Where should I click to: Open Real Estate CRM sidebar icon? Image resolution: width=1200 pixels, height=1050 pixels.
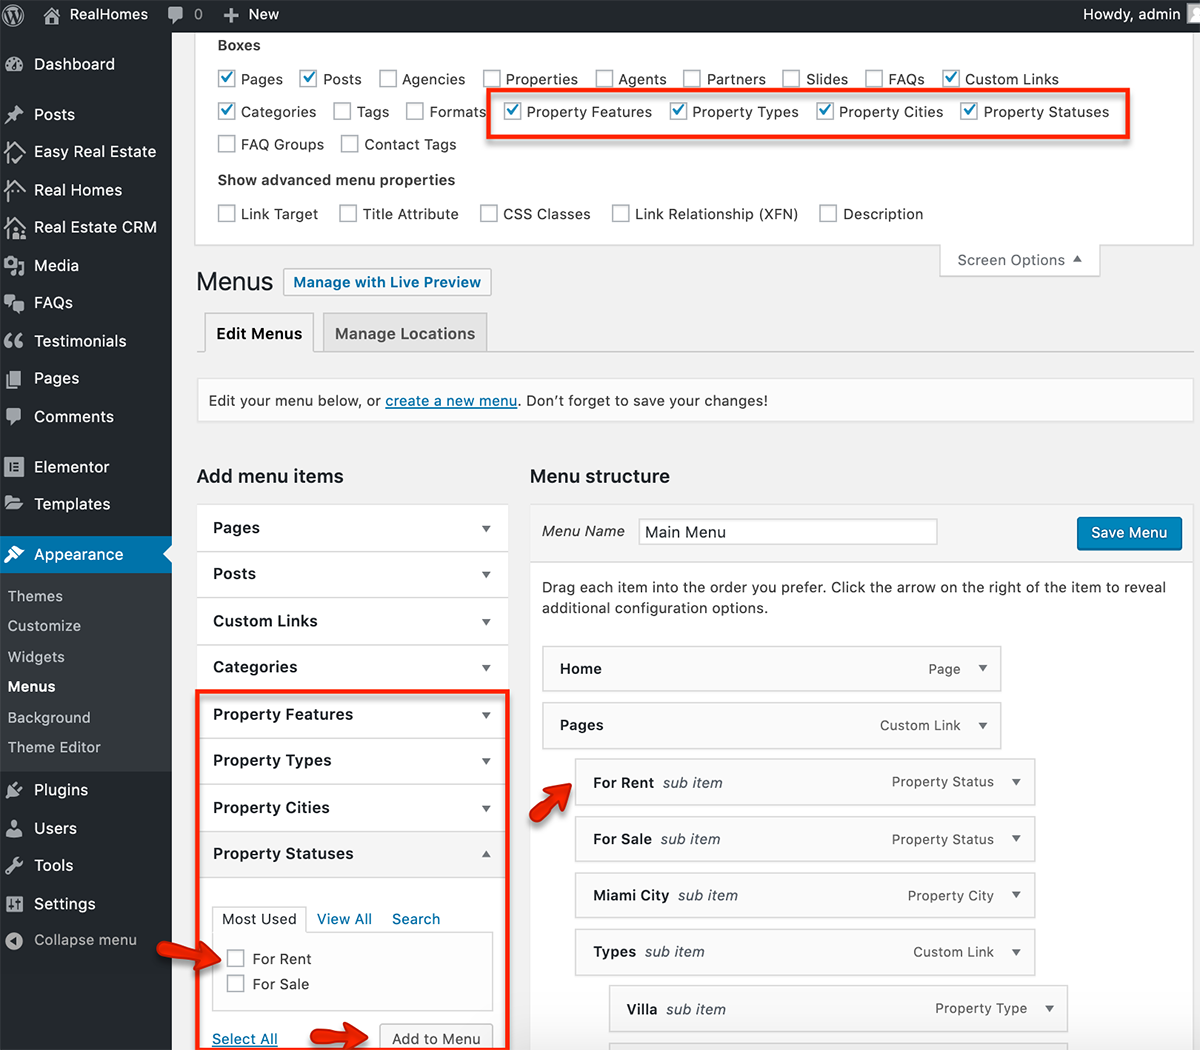(15, 227)
